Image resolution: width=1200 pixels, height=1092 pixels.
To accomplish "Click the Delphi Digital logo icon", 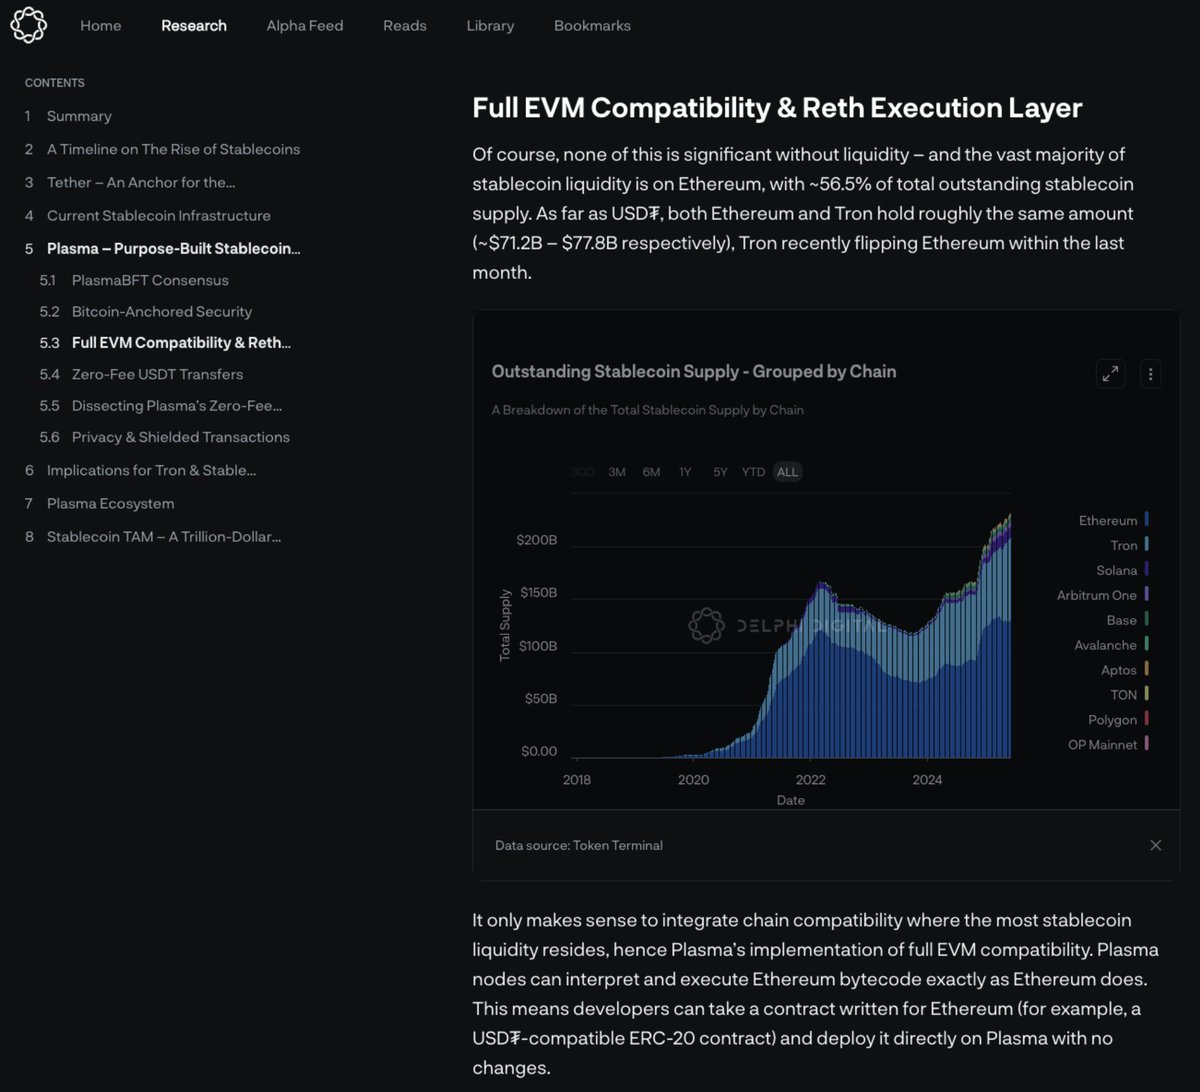I will 28,25.
